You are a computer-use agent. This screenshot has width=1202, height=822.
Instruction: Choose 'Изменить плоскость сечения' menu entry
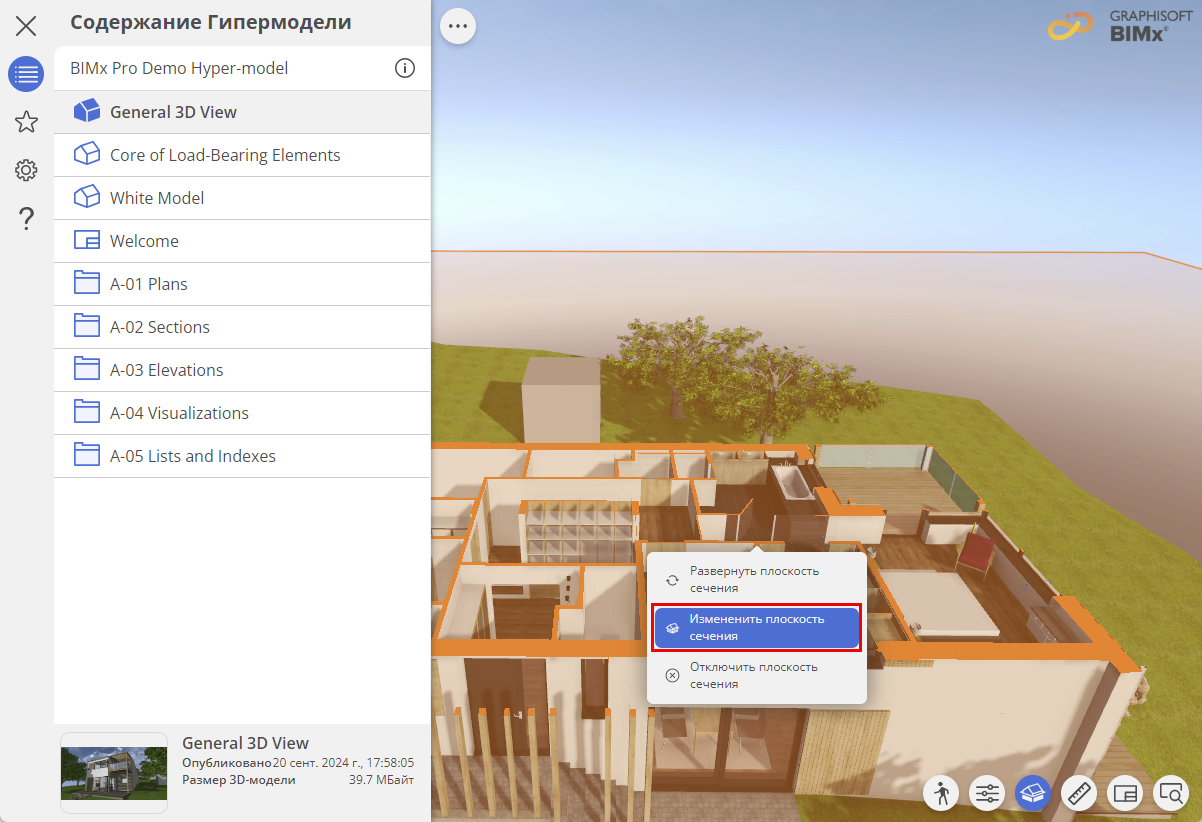click(756, 627)
